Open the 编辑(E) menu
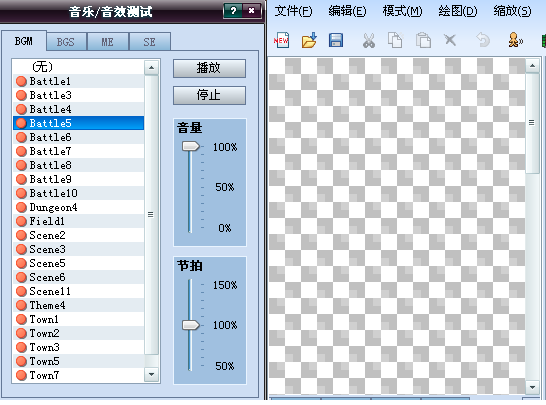The width and height of the screenshot is (546, 405). (347, 11)
